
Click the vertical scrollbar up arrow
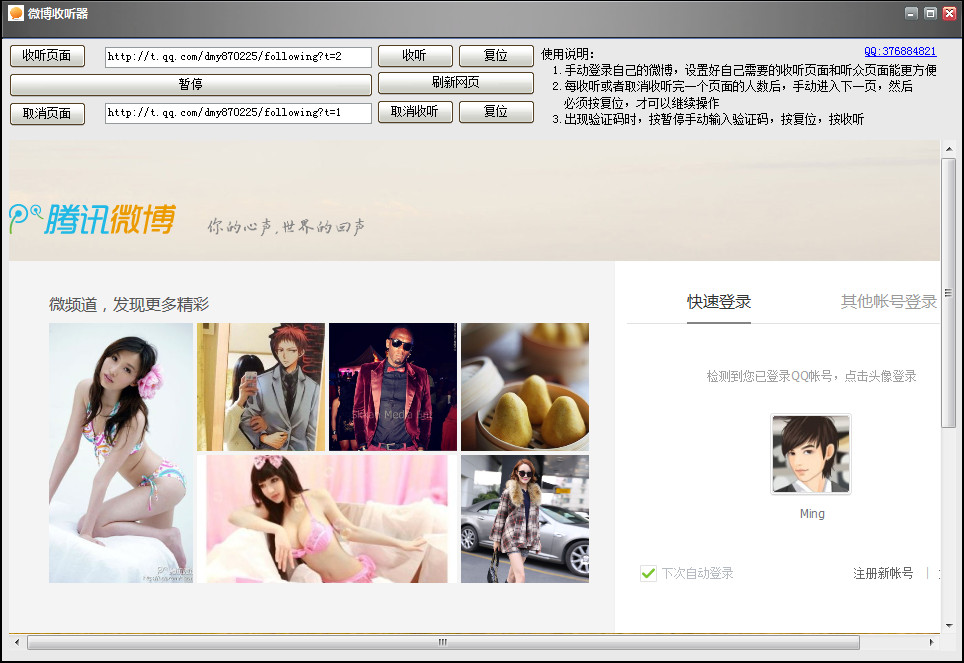pyautogui.click(x=949, y=149)
